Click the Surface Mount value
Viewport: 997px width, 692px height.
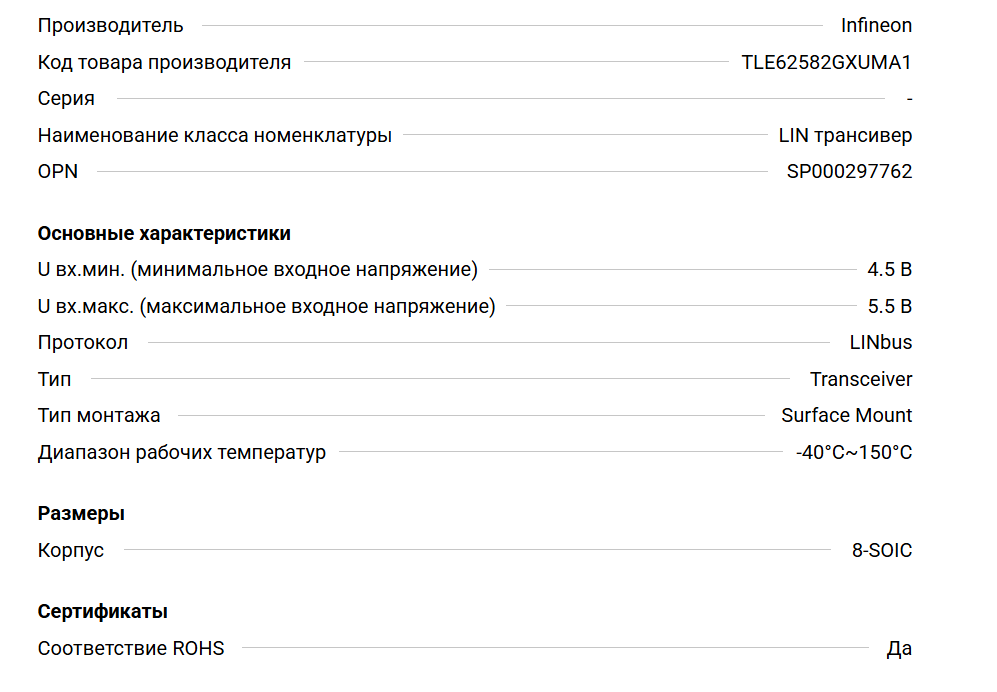846,415
